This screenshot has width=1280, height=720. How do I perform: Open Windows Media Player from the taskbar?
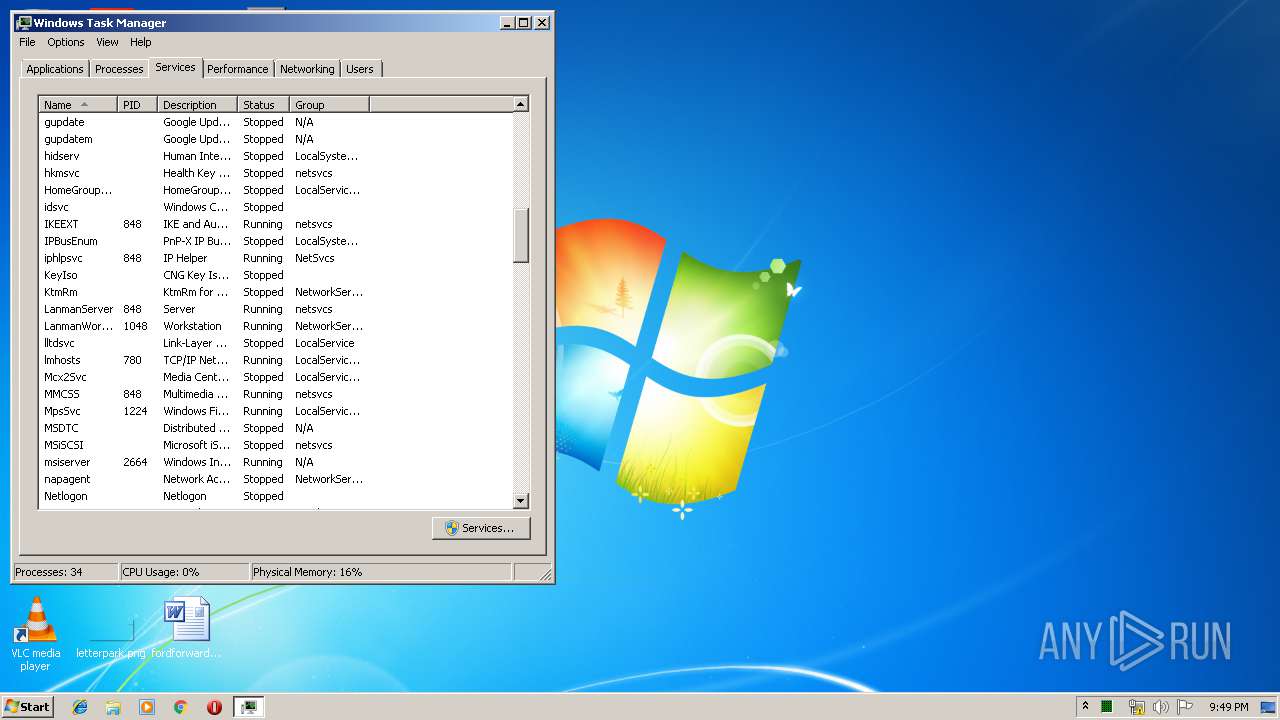coord(147,707)
